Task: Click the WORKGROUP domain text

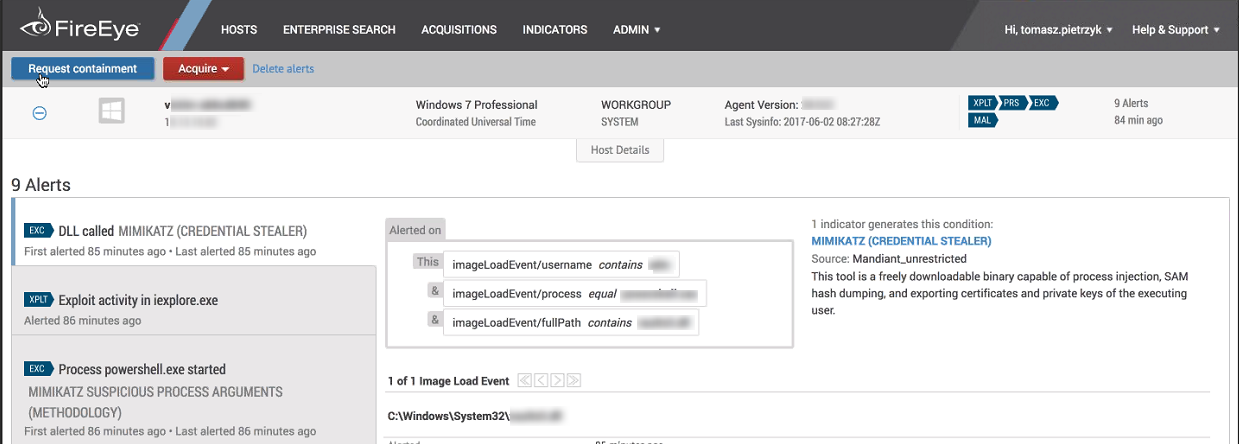Action: pyautogui.click(x=636, y=104)
